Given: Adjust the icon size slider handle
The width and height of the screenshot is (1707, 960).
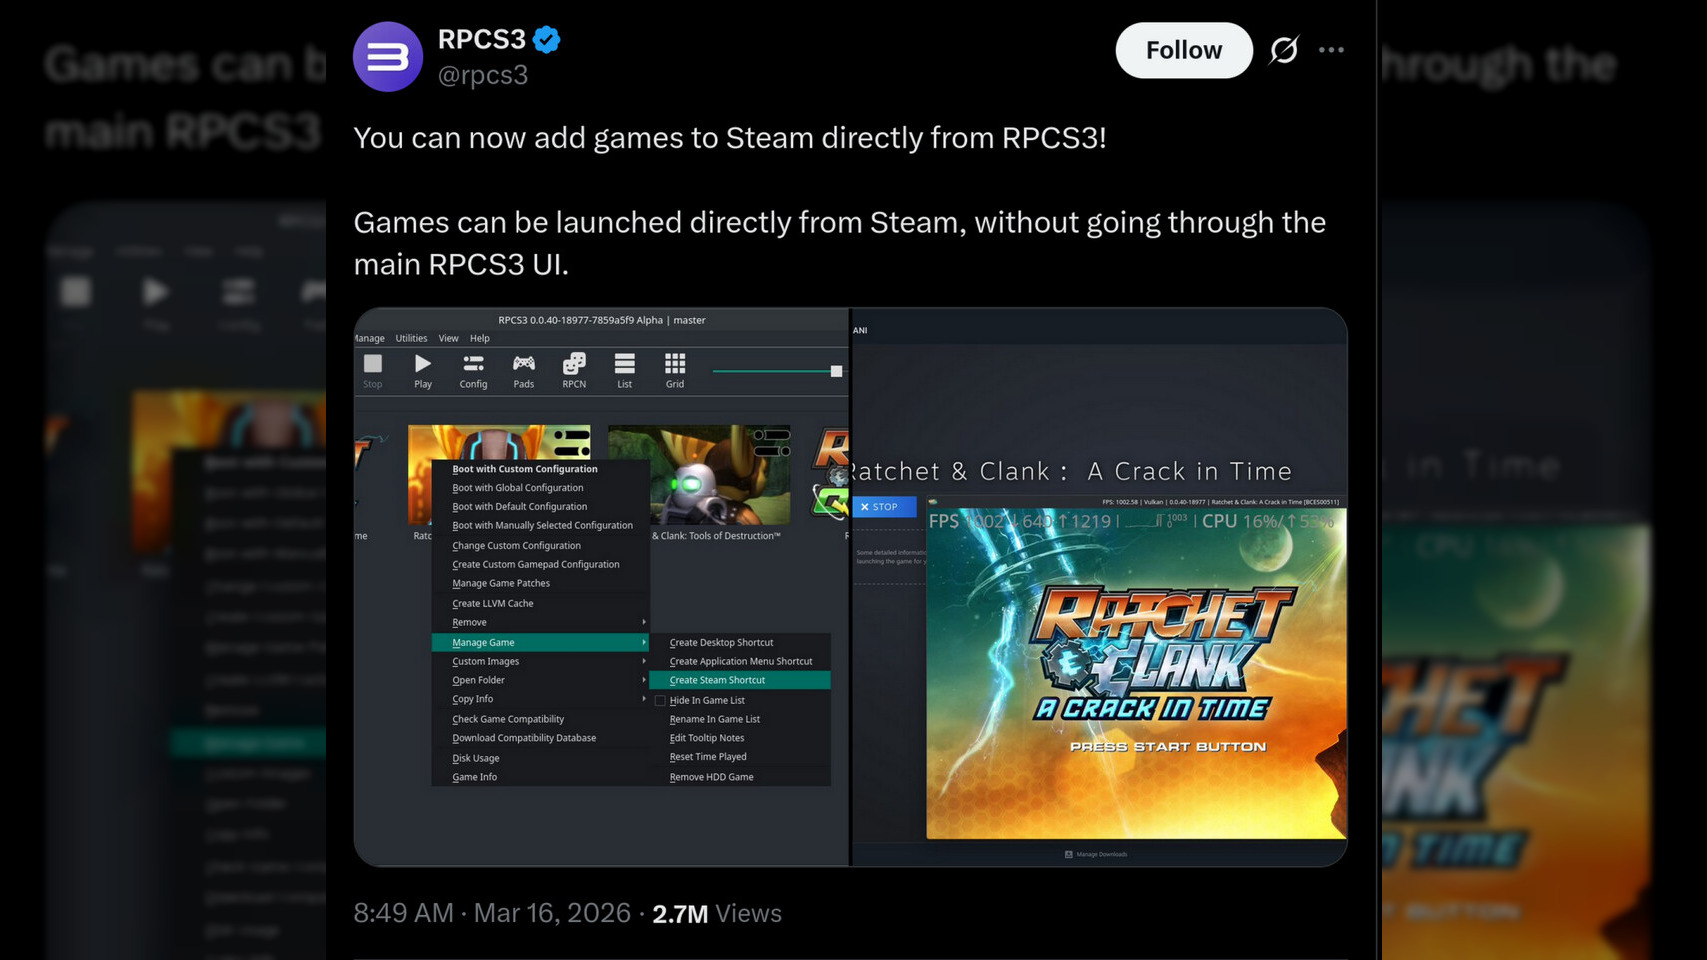Looking at the screenshot, I should 836,371.
